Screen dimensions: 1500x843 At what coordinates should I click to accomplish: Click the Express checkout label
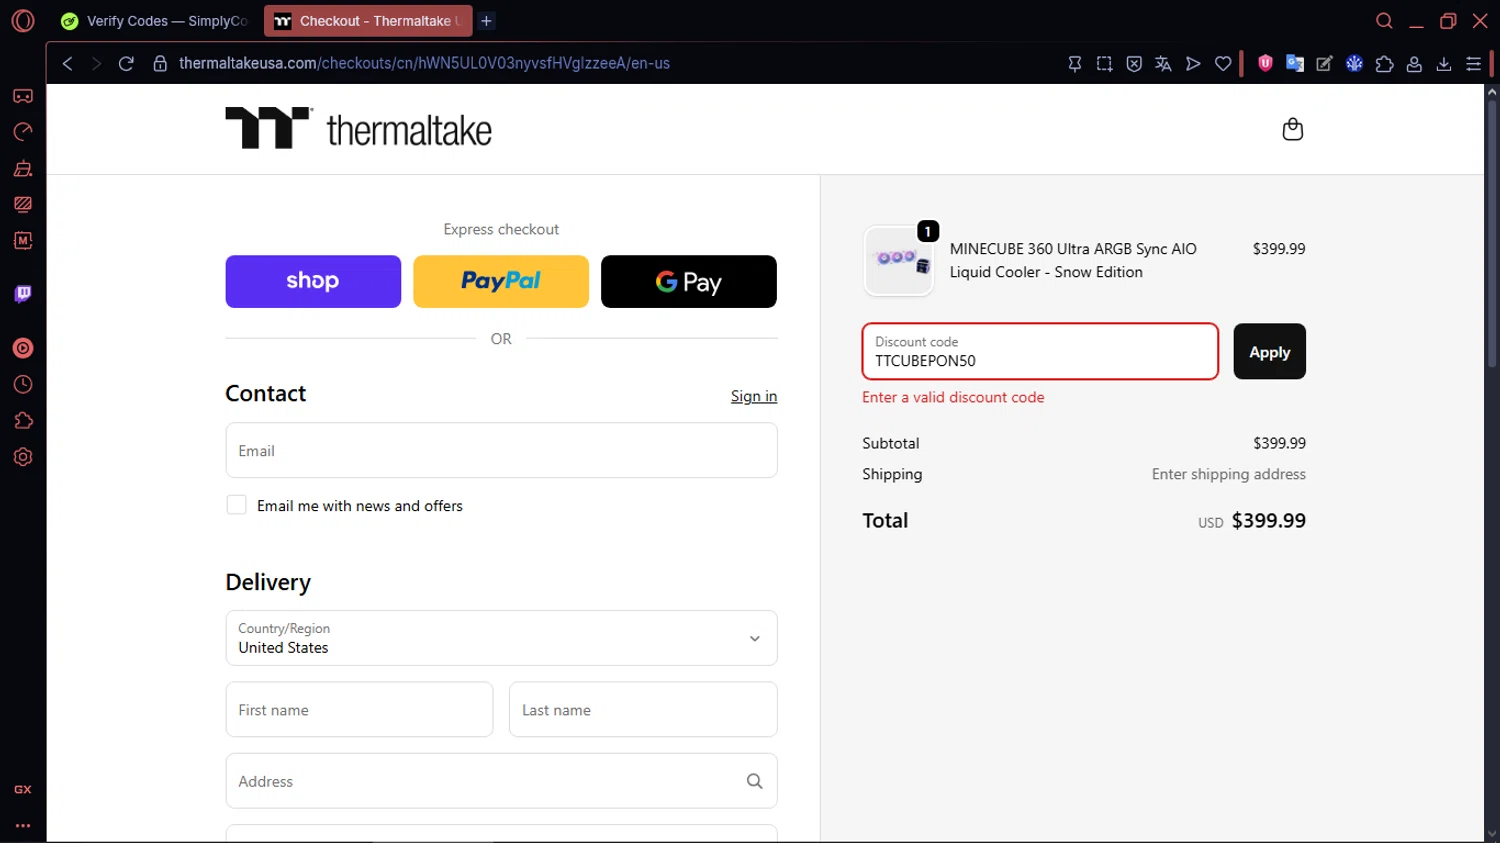click(x=501, y=229)
